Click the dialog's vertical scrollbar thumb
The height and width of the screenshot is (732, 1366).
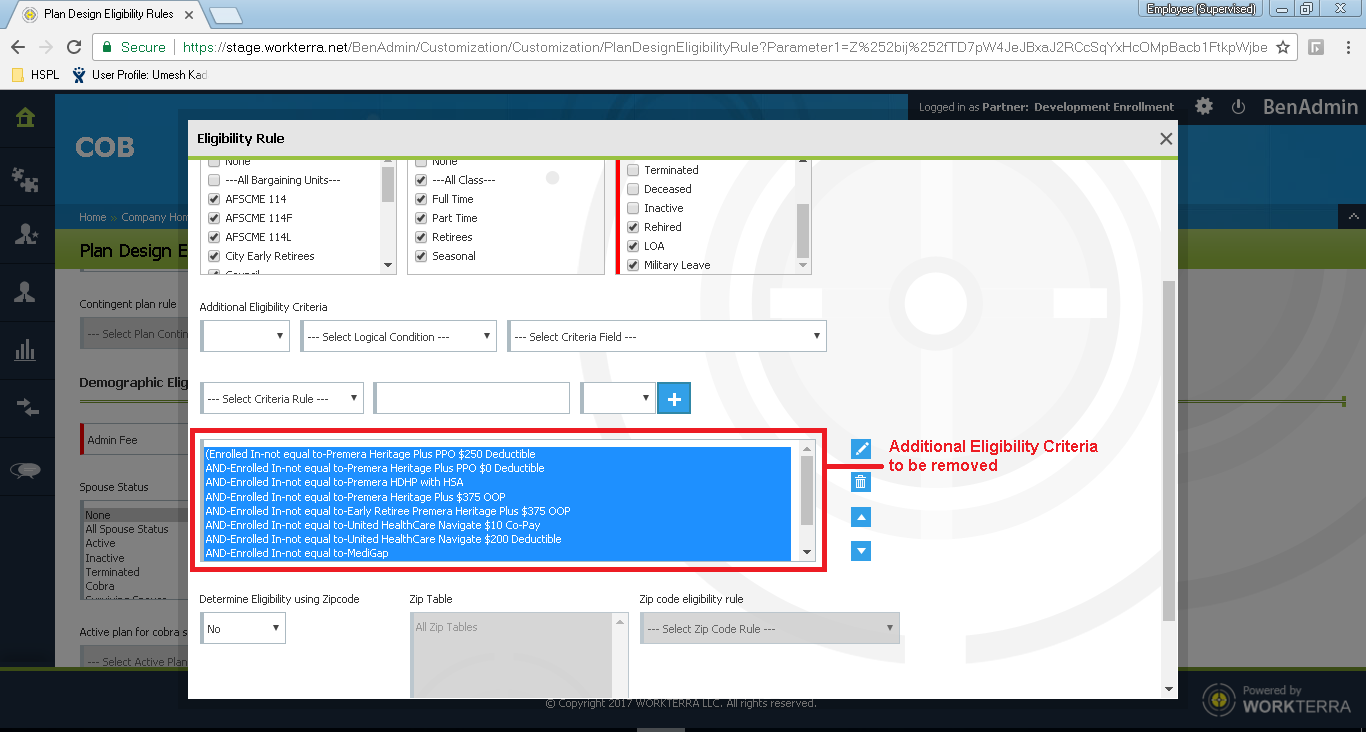coord(1168,450)
